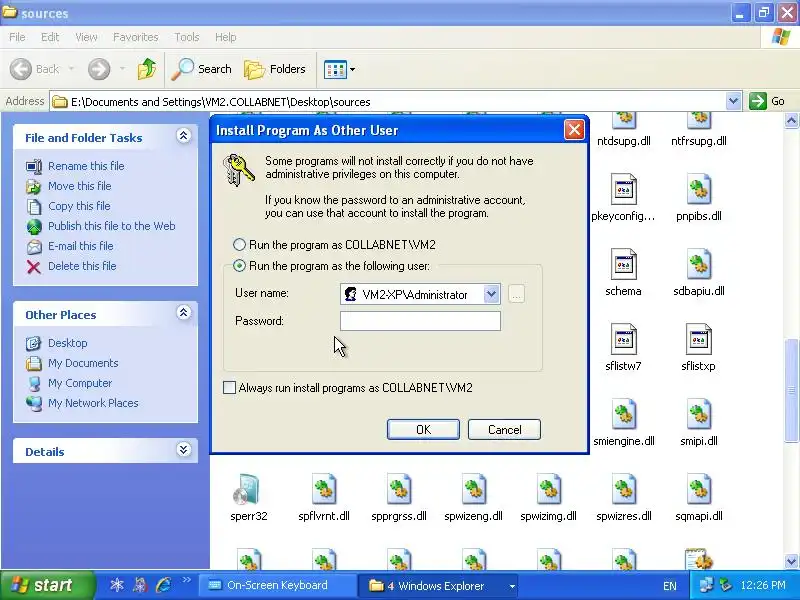Select the pnpibs.dll file icon
This screenshot has height=600, width=800.
coord(698,190)
